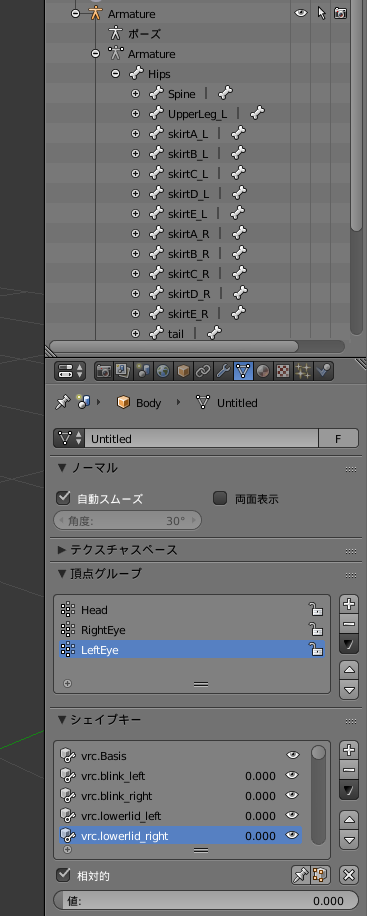Select the Head vertex group
The height and width of the screenshot is (916, 367).
[x=192, y=610]
